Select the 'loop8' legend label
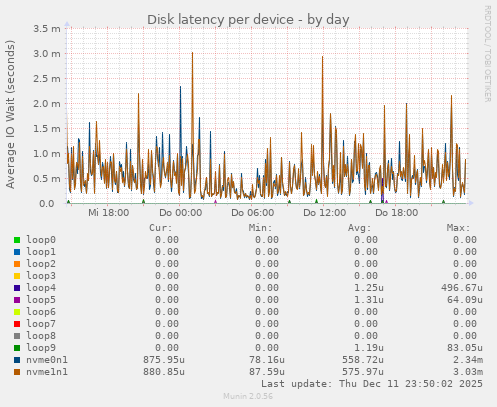This screenshot has width=497, height=407. [x=41, y=336]
